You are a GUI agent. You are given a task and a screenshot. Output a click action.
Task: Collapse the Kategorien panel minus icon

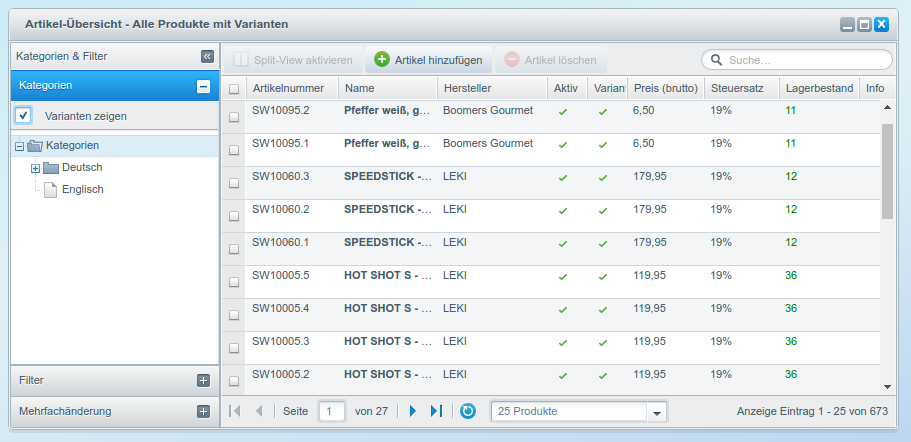(x=203, y=86)
